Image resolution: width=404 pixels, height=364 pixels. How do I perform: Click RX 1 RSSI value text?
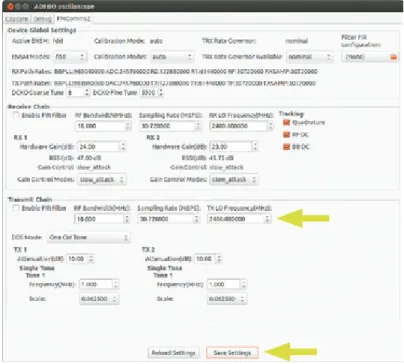pos(89,158)
